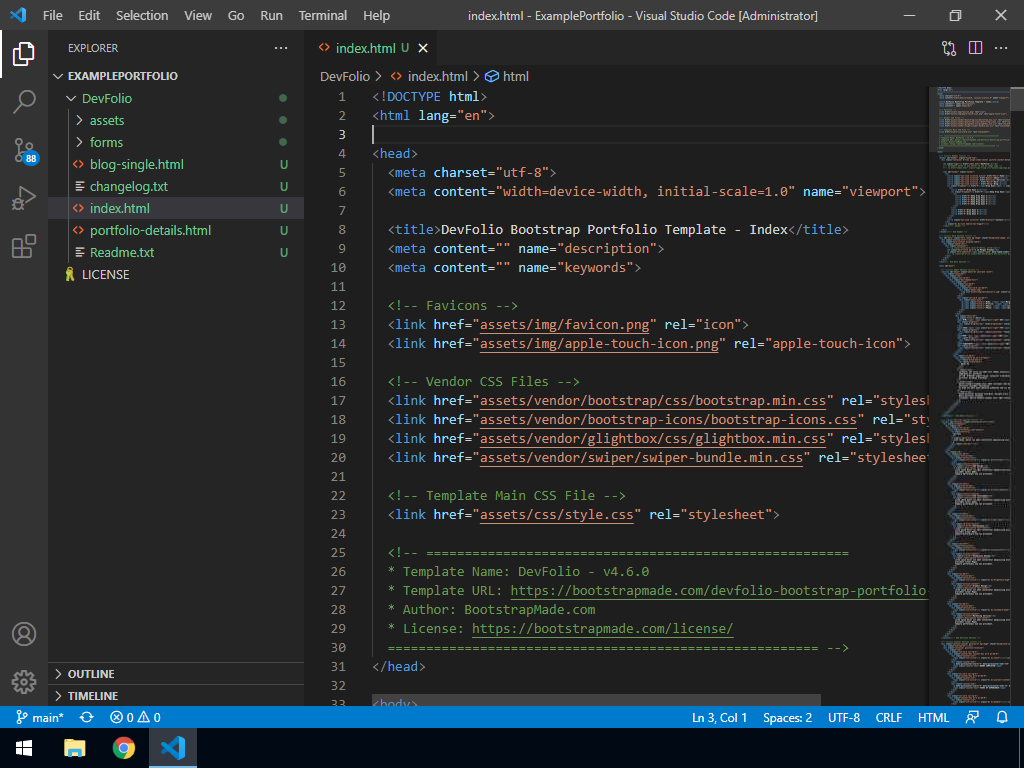The height and width of the screenshot is (768, 1024).
Task: Open Source Control view with 88 badge
Action: point(24,150)
